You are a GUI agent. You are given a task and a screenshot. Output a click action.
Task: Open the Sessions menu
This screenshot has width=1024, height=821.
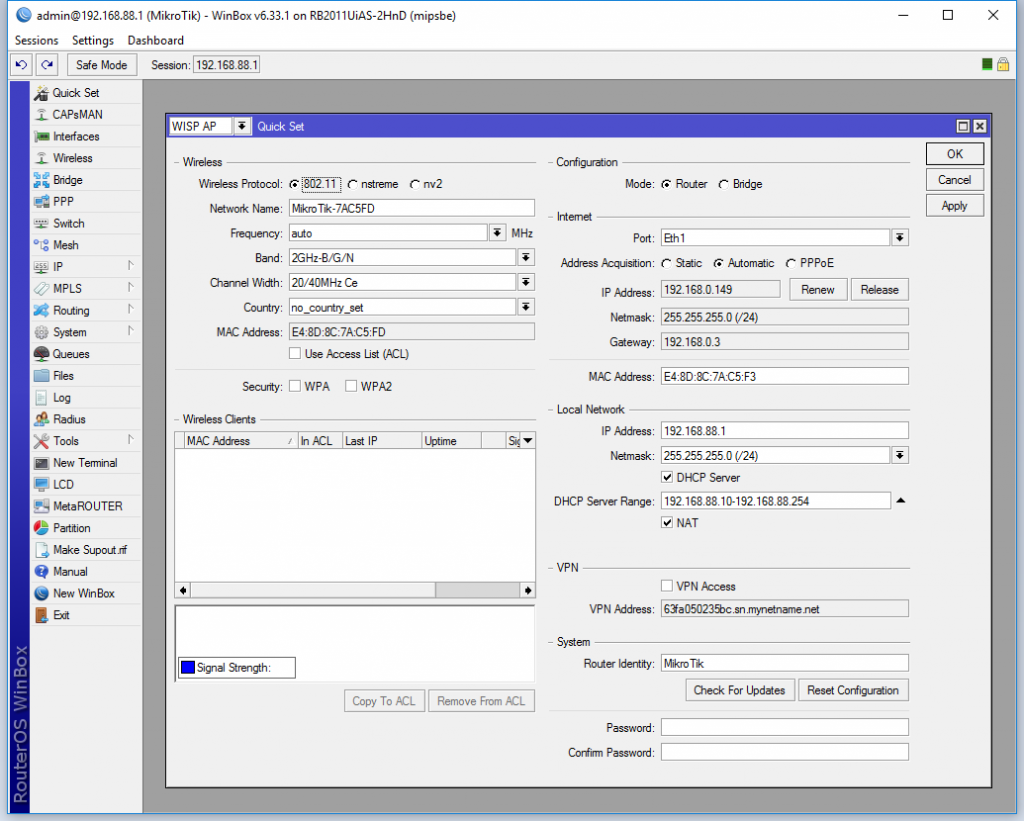pyautogui.click(x=36, y=40)
